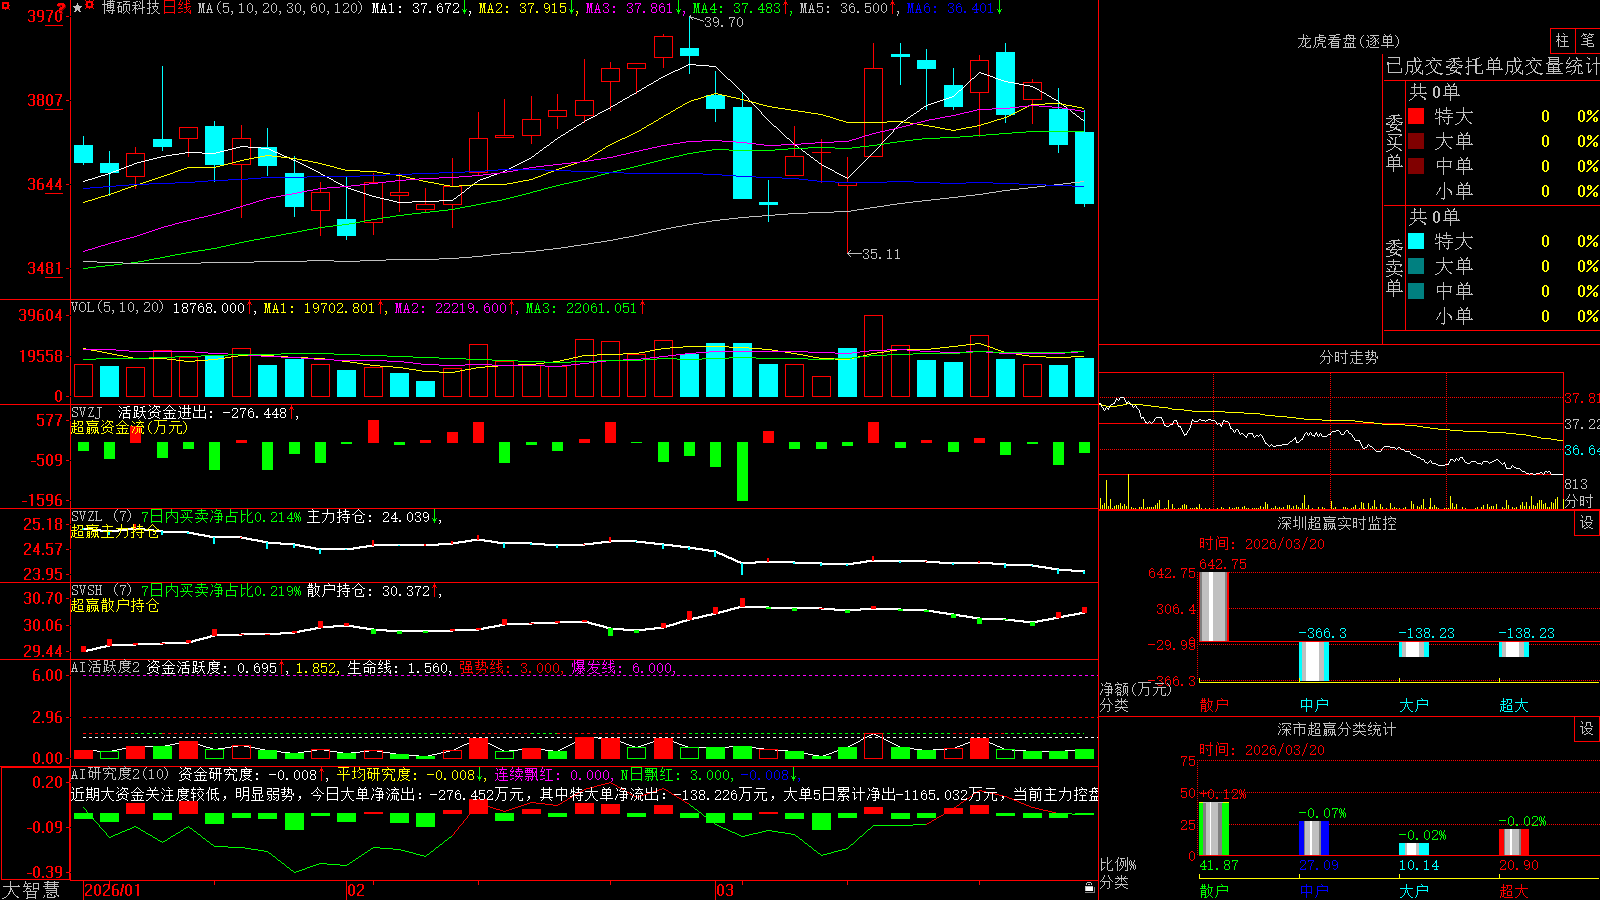The image size is (1600, 900).
Task: Select 散户 category in 深圳超赢实时监控 chart
Action: 1214,705
